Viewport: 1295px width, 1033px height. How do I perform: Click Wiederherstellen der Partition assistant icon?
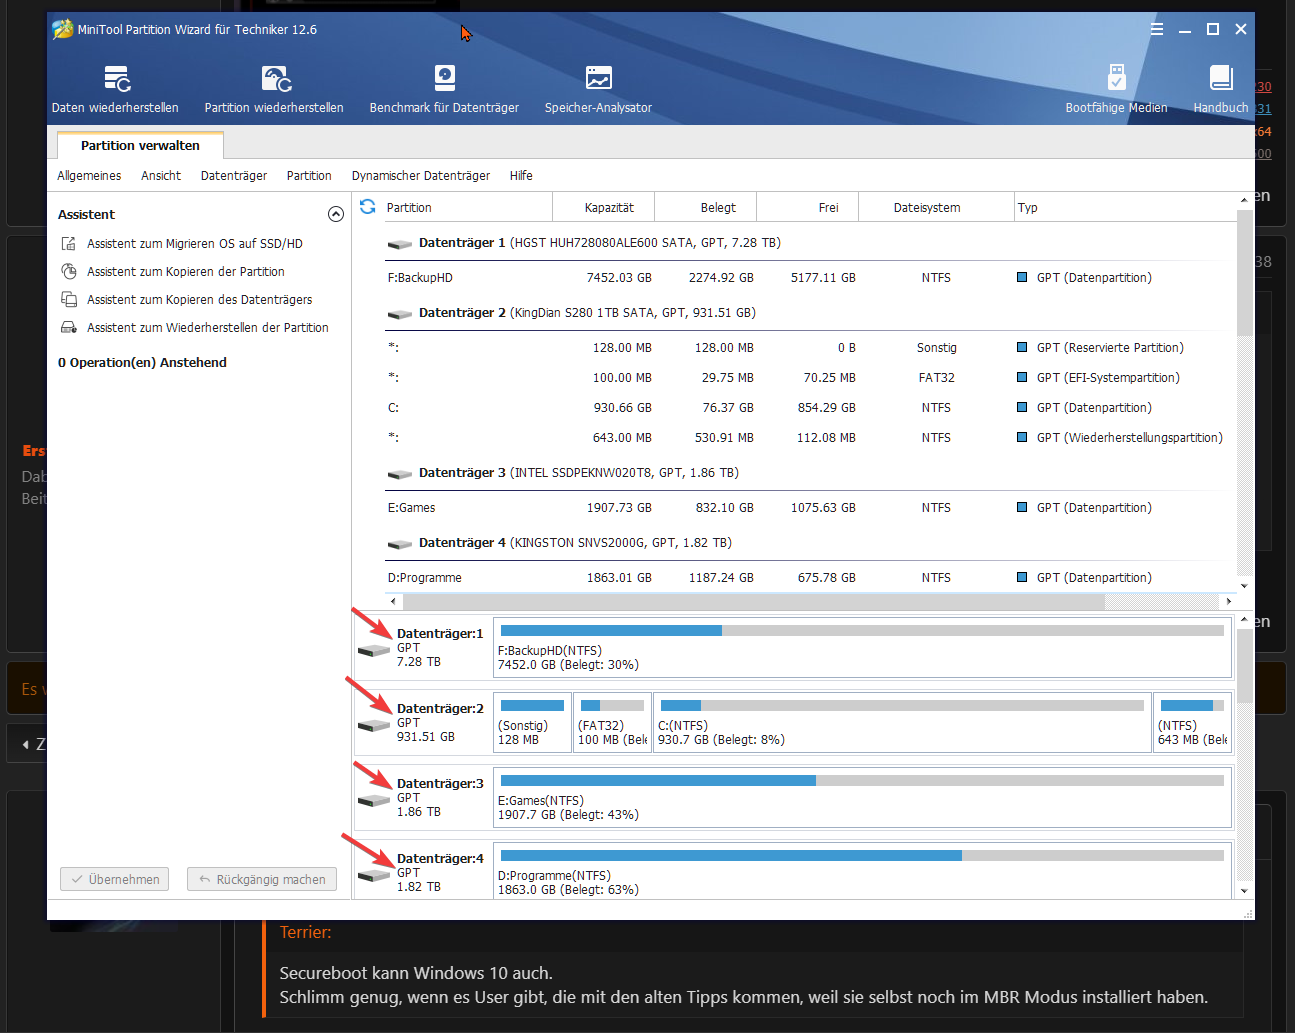[x=69, y=327]
